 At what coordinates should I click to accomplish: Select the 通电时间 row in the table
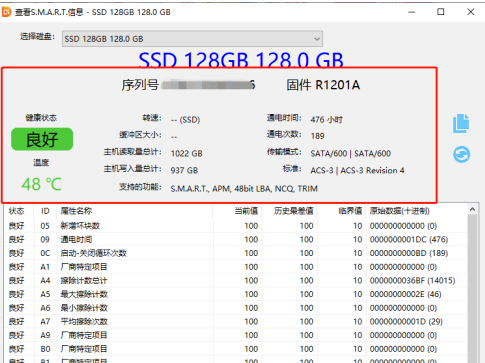point(235,240)
